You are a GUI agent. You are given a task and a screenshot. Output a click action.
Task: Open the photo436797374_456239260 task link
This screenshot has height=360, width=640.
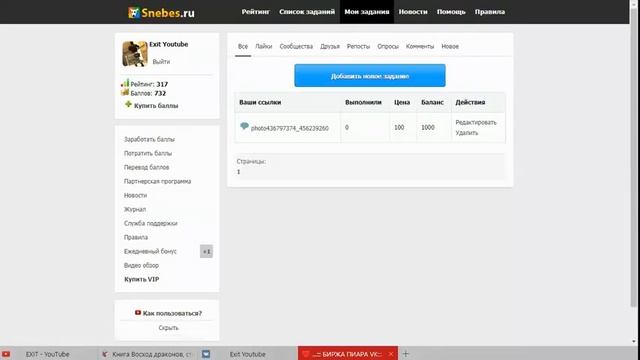pos(289,128)
